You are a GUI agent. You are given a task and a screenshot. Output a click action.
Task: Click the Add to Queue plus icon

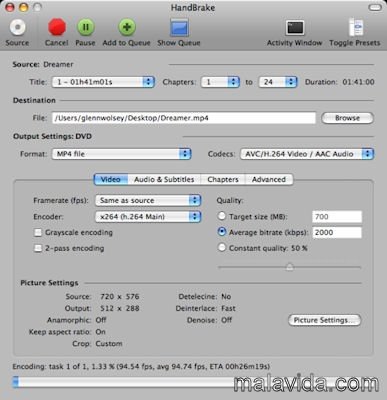(127, 27)
